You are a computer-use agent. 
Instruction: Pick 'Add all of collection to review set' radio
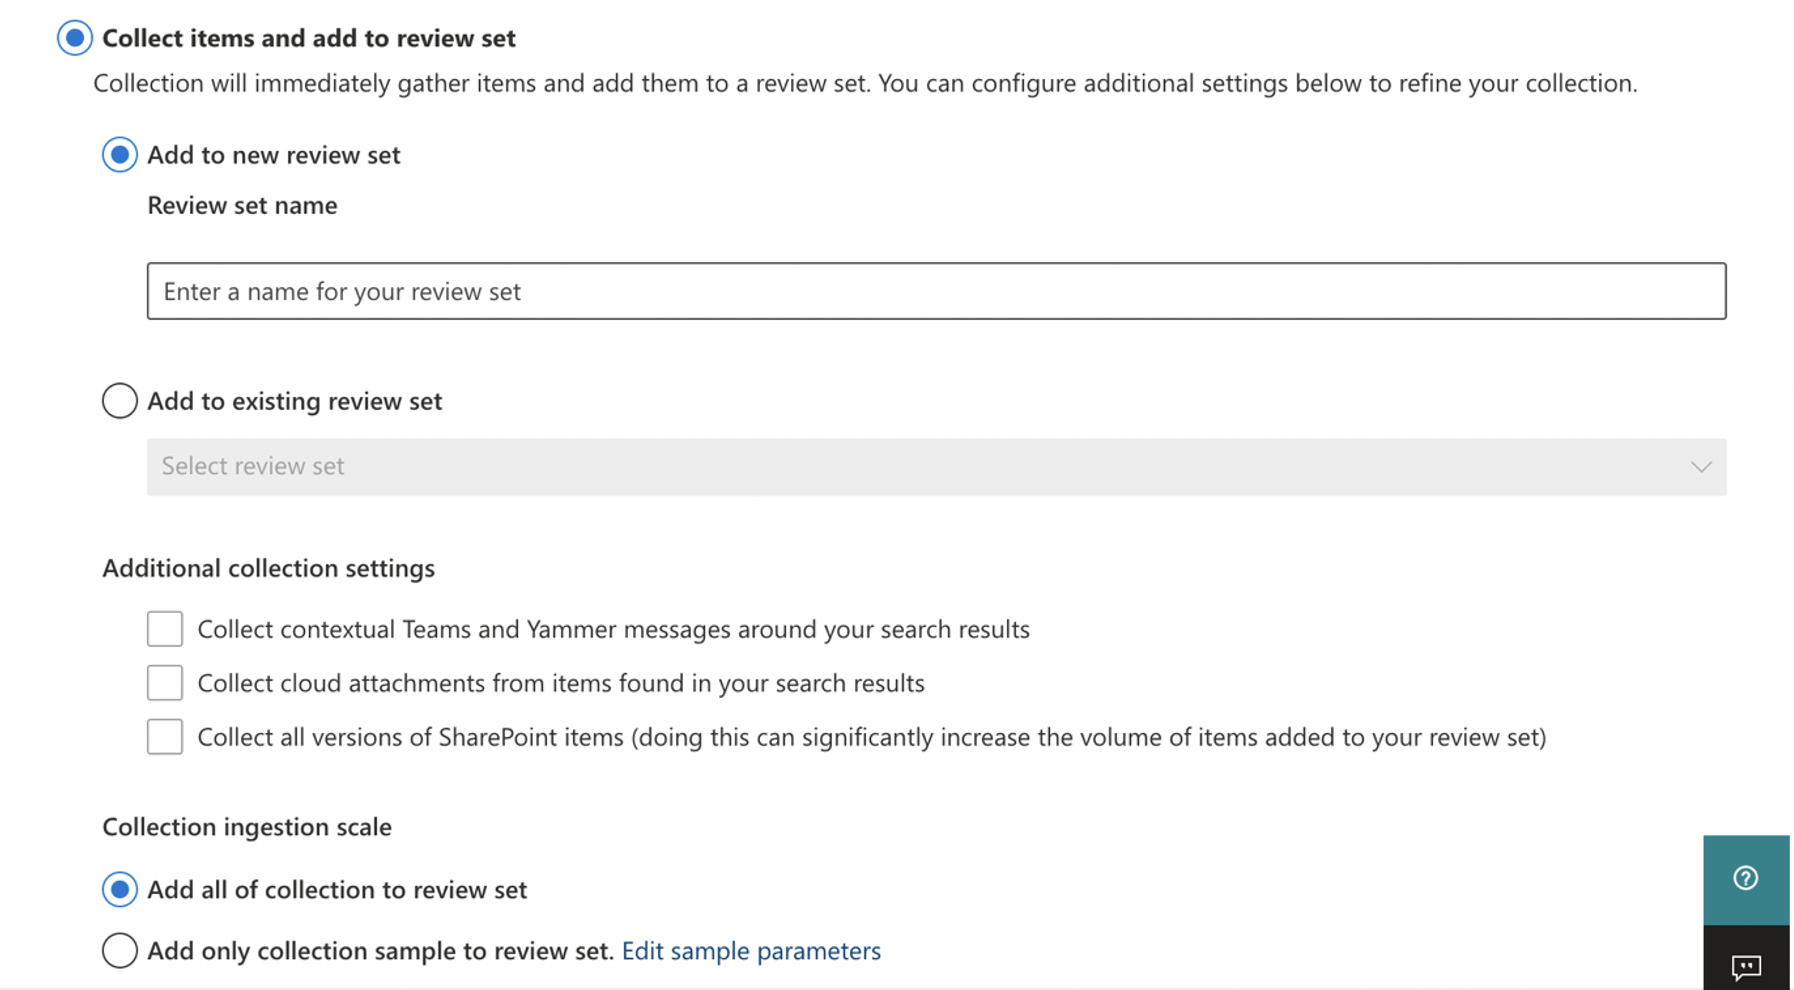coord(119,889)
